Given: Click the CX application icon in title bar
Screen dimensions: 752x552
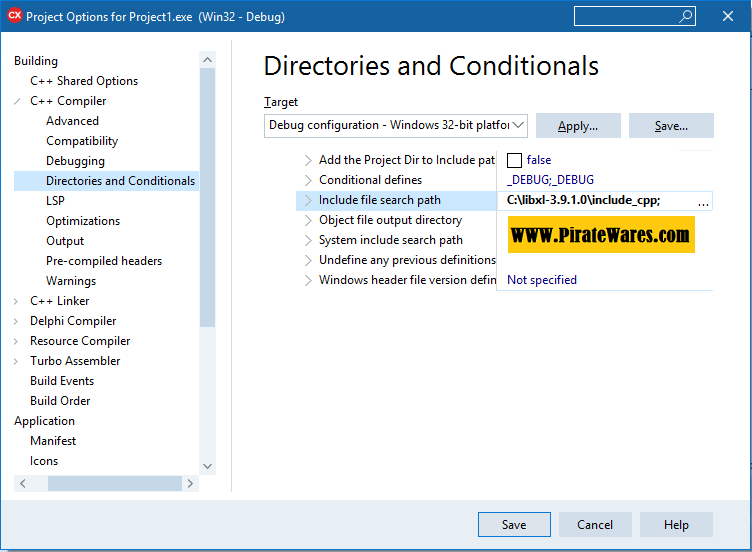Looking at the screenshot, I should (14, 16).
